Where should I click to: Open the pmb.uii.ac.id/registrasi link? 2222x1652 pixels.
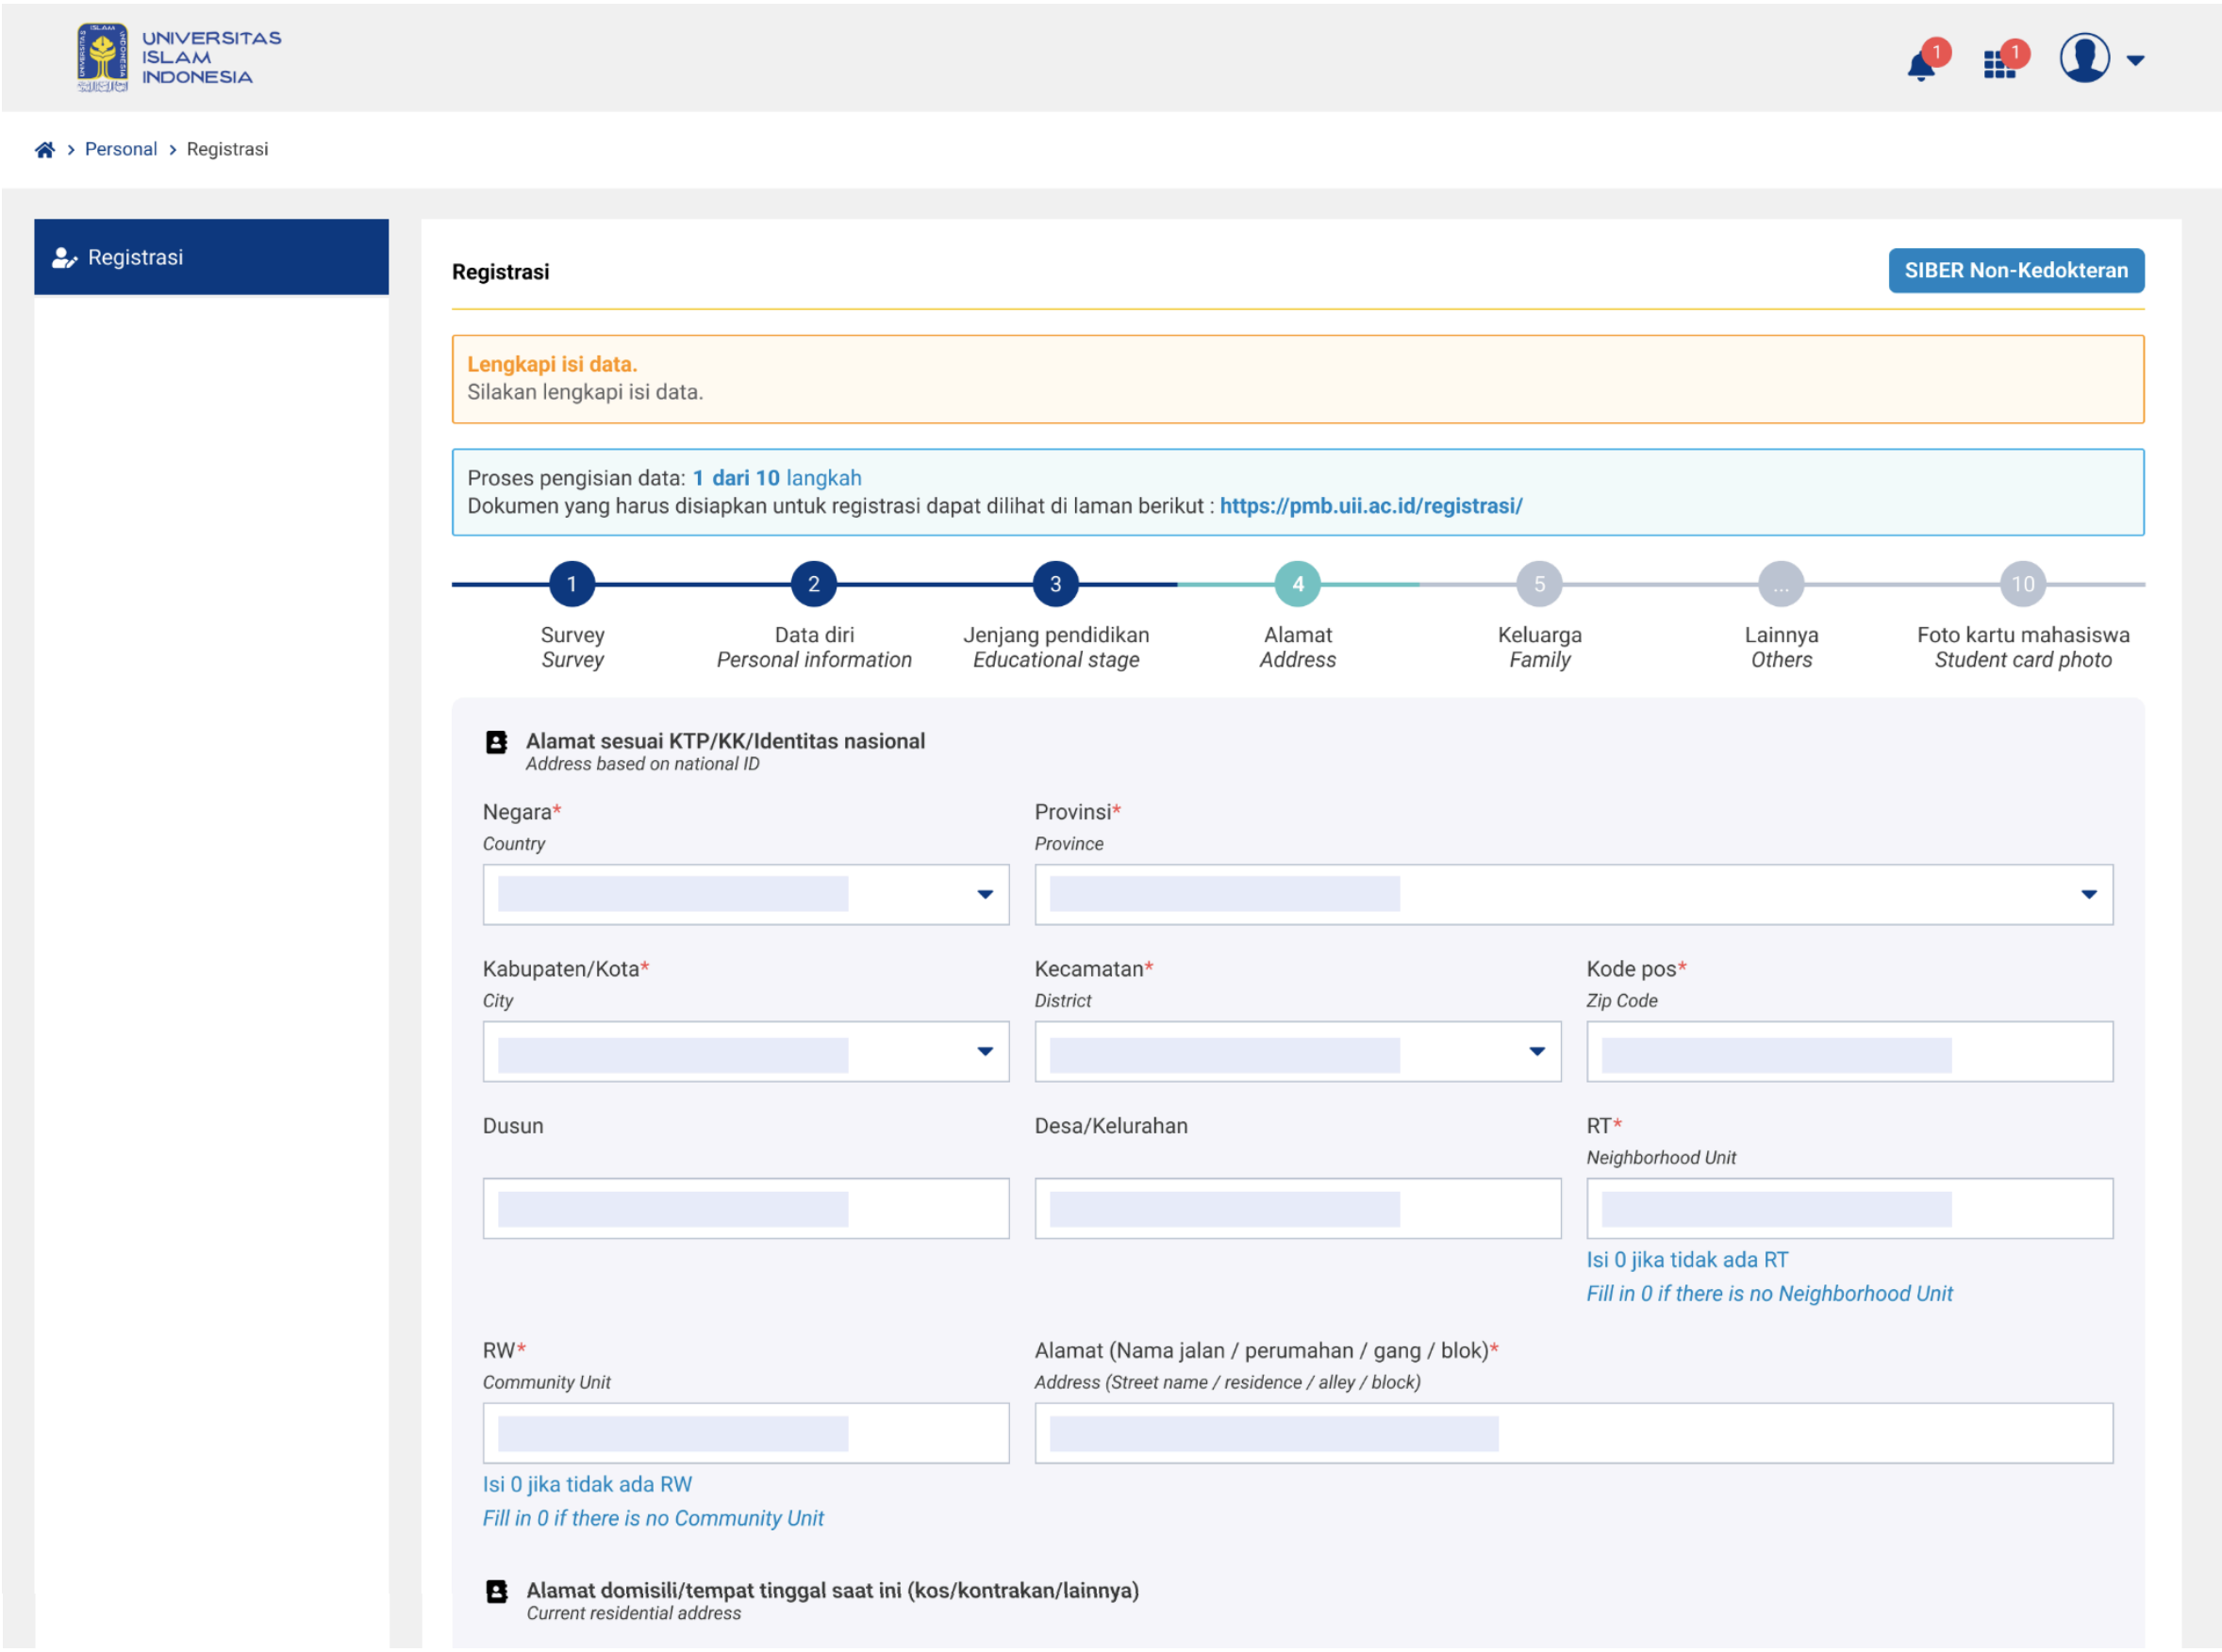point(1370,506)
